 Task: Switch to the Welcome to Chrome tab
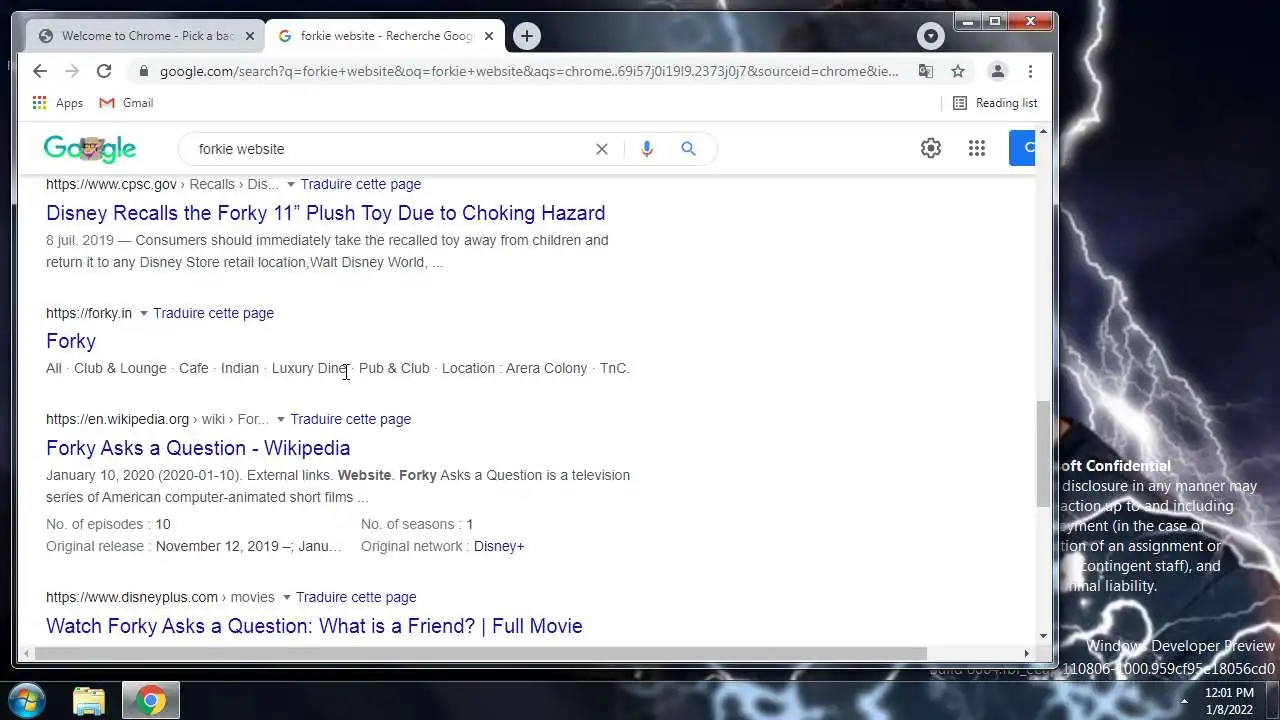tap(146, 36)
